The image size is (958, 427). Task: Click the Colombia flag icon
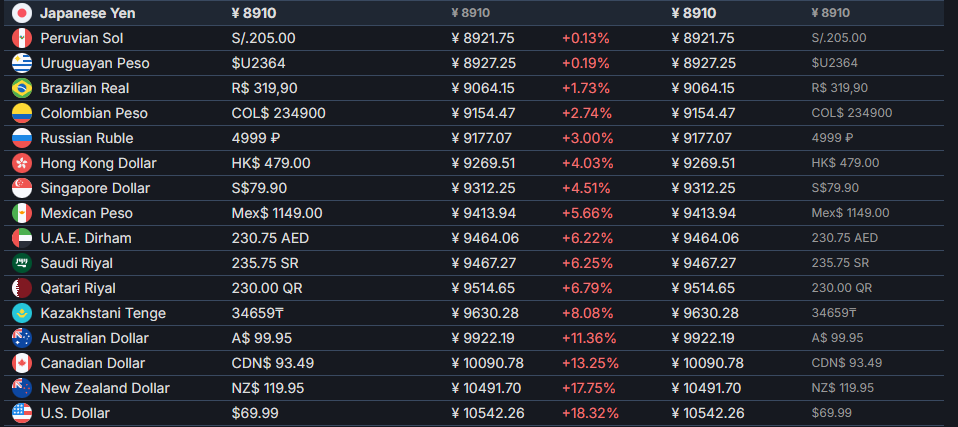click(21, 113)
